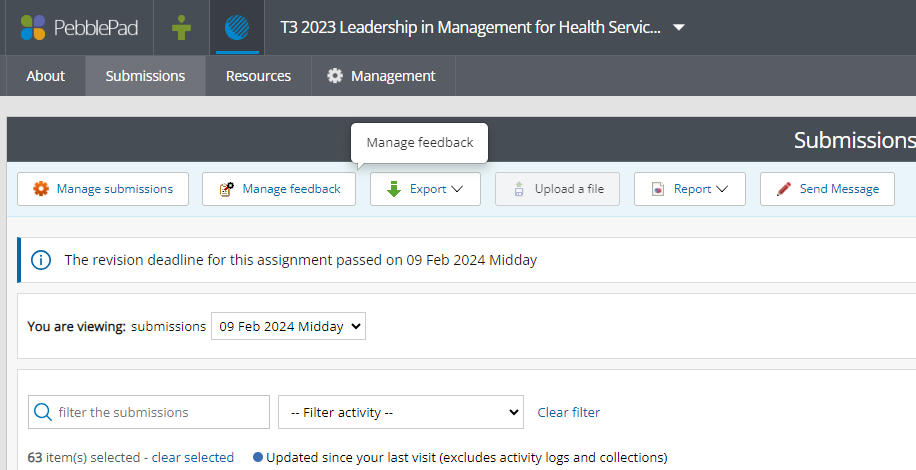This screenshot has height=470, width=916.
Task: Open the Resources tab
Action: click(258, 76)
